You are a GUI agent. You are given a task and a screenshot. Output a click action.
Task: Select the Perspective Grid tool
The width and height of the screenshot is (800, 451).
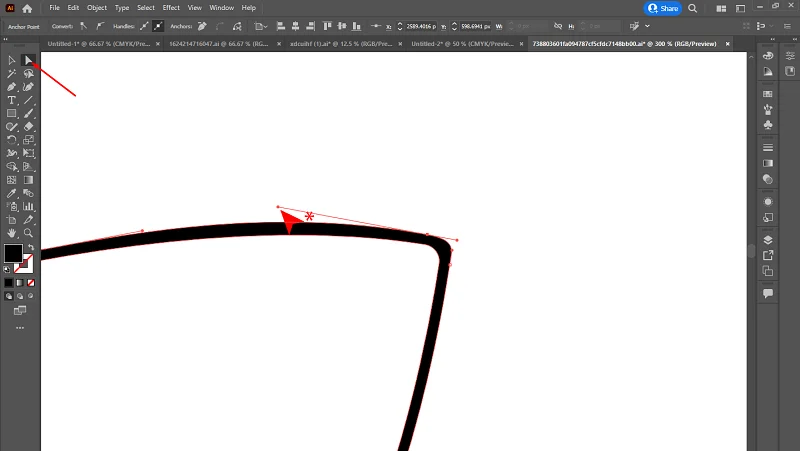[29, 166]
